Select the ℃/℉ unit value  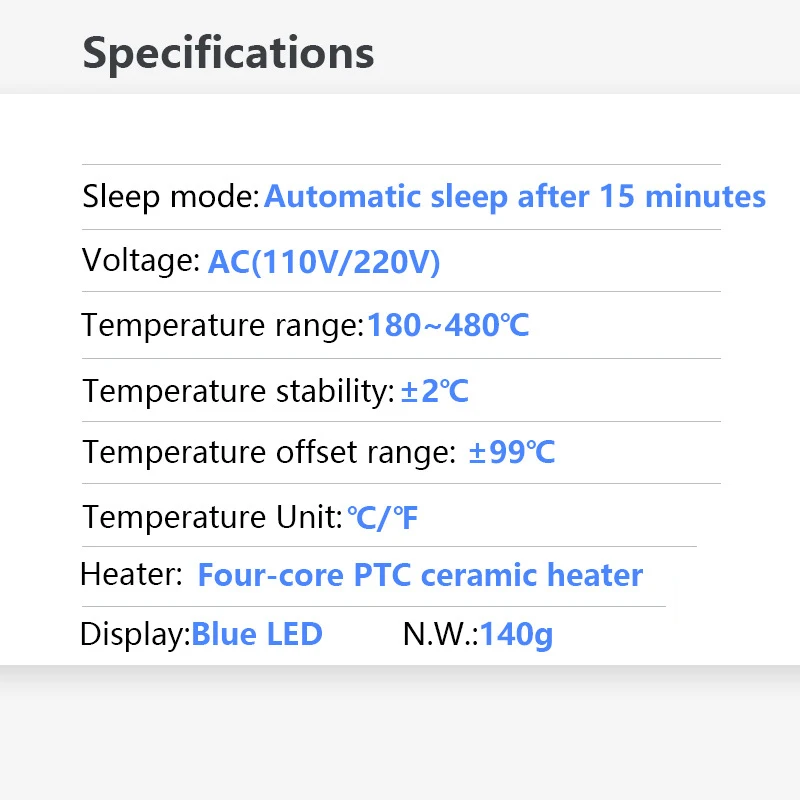pos(383,517)
